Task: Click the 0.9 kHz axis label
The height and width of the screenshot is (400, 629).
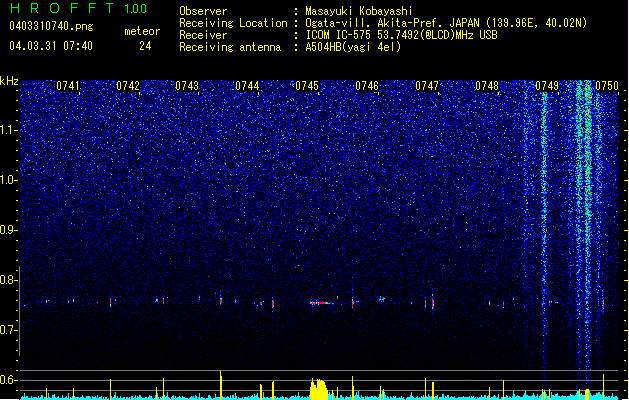Action: 9,230
